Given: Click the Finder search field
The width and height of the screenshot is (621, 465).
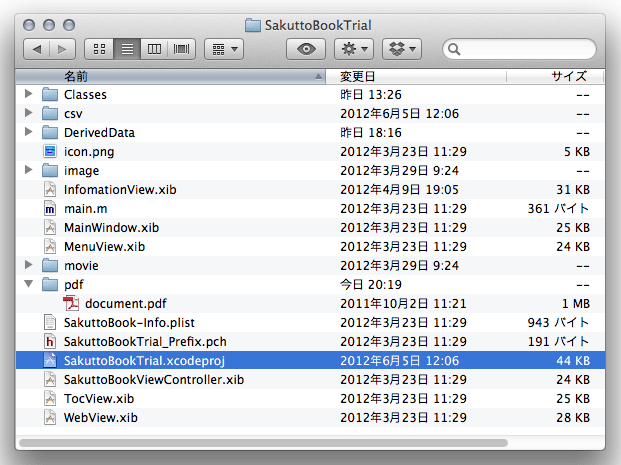Looking at the screenshot, I should tap(519, 49).
